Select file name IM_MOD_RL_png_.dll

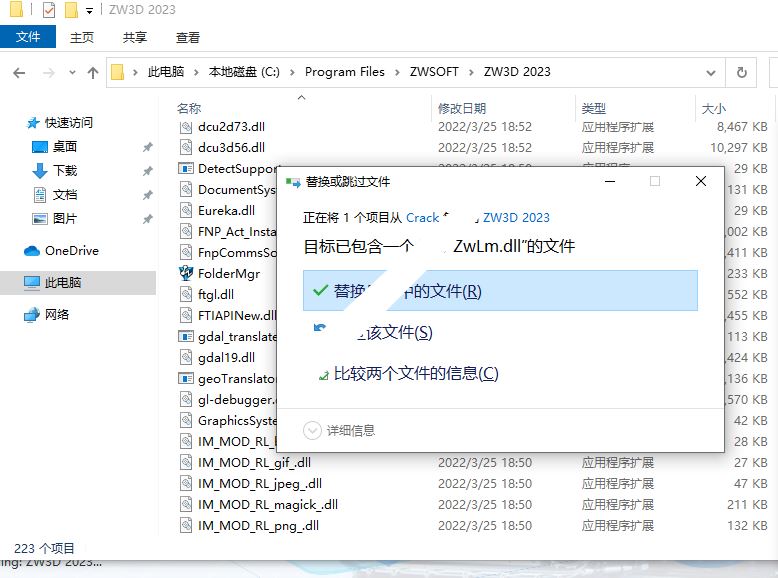(258, 526)
